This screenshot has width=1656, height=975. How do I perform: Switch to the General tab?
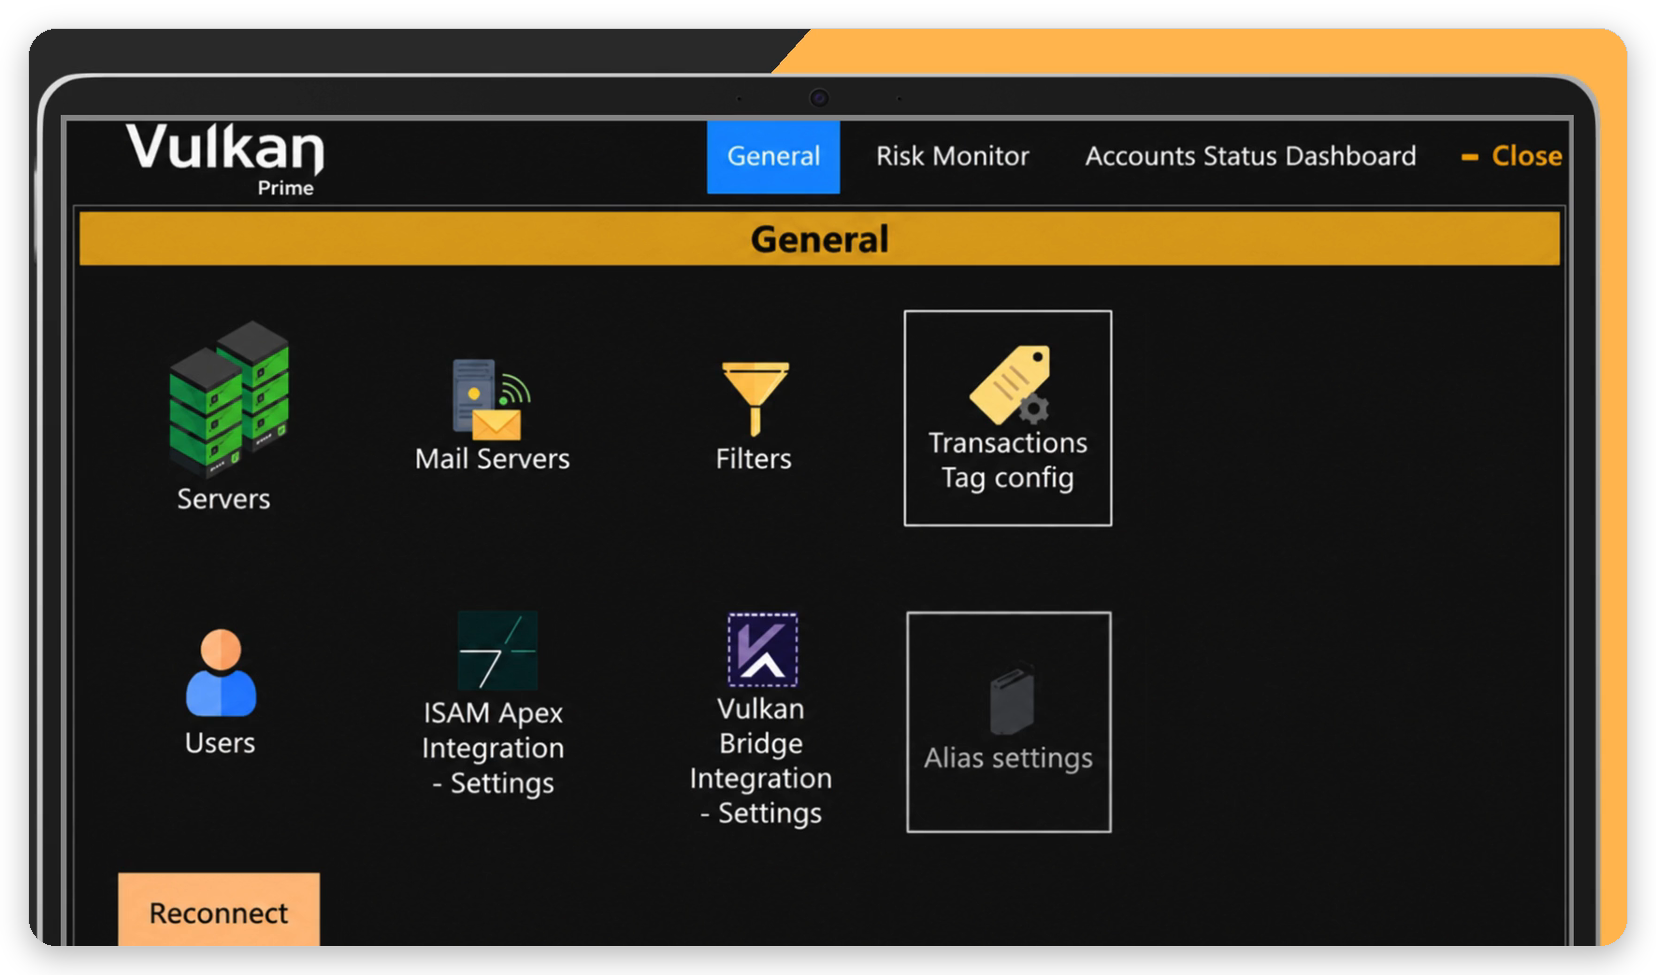[x=773, y=157]
